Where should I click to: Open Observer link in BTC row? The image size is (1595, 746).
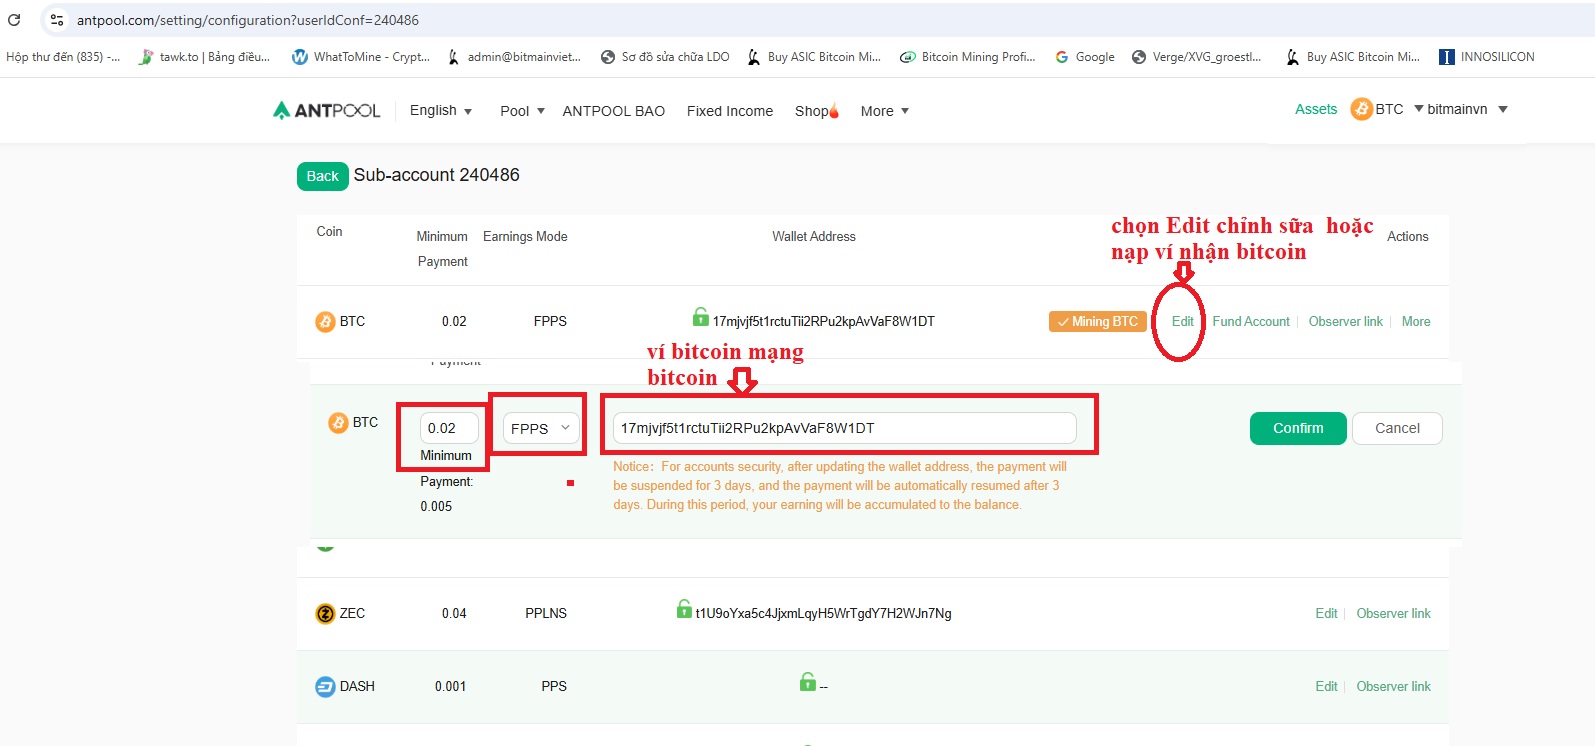tap(1346, 321)
